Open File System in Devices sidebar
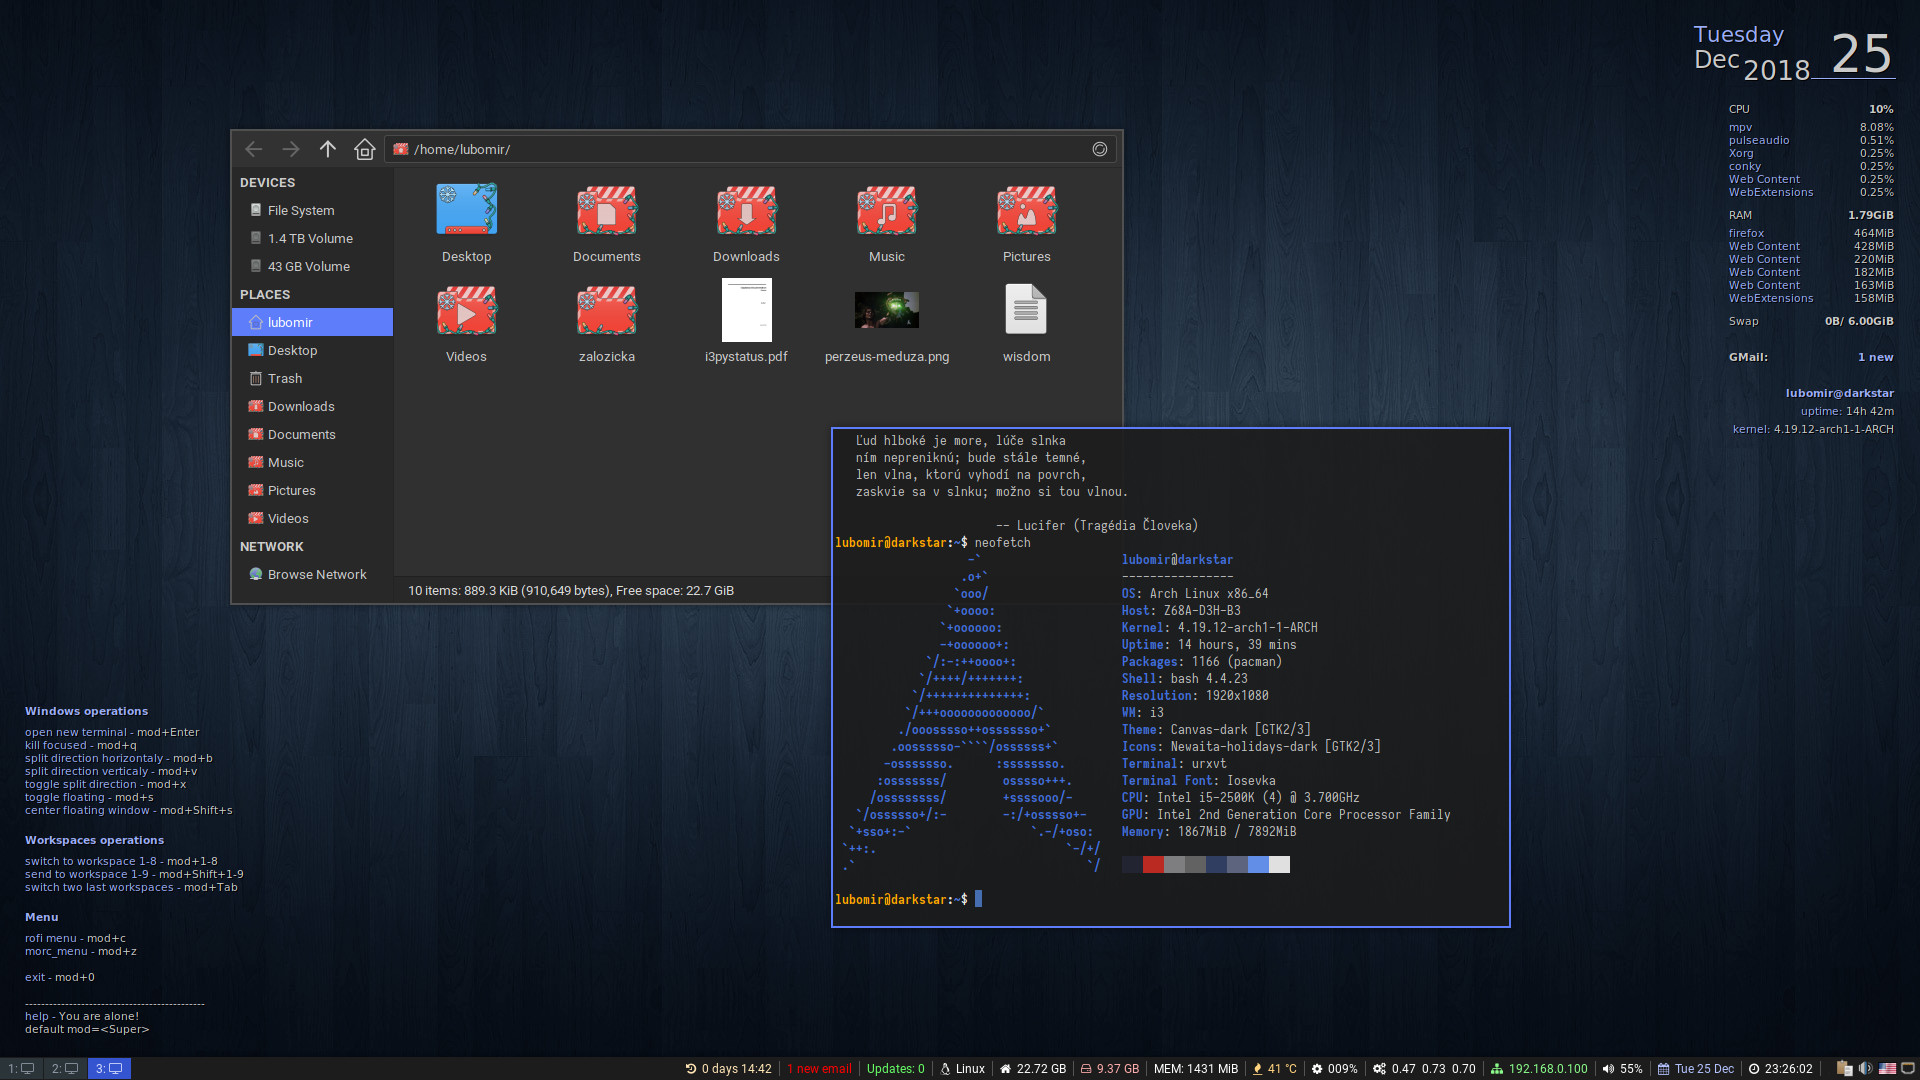The height and width of the screenshot is (1080, 1920). click(x=312, y=210)
